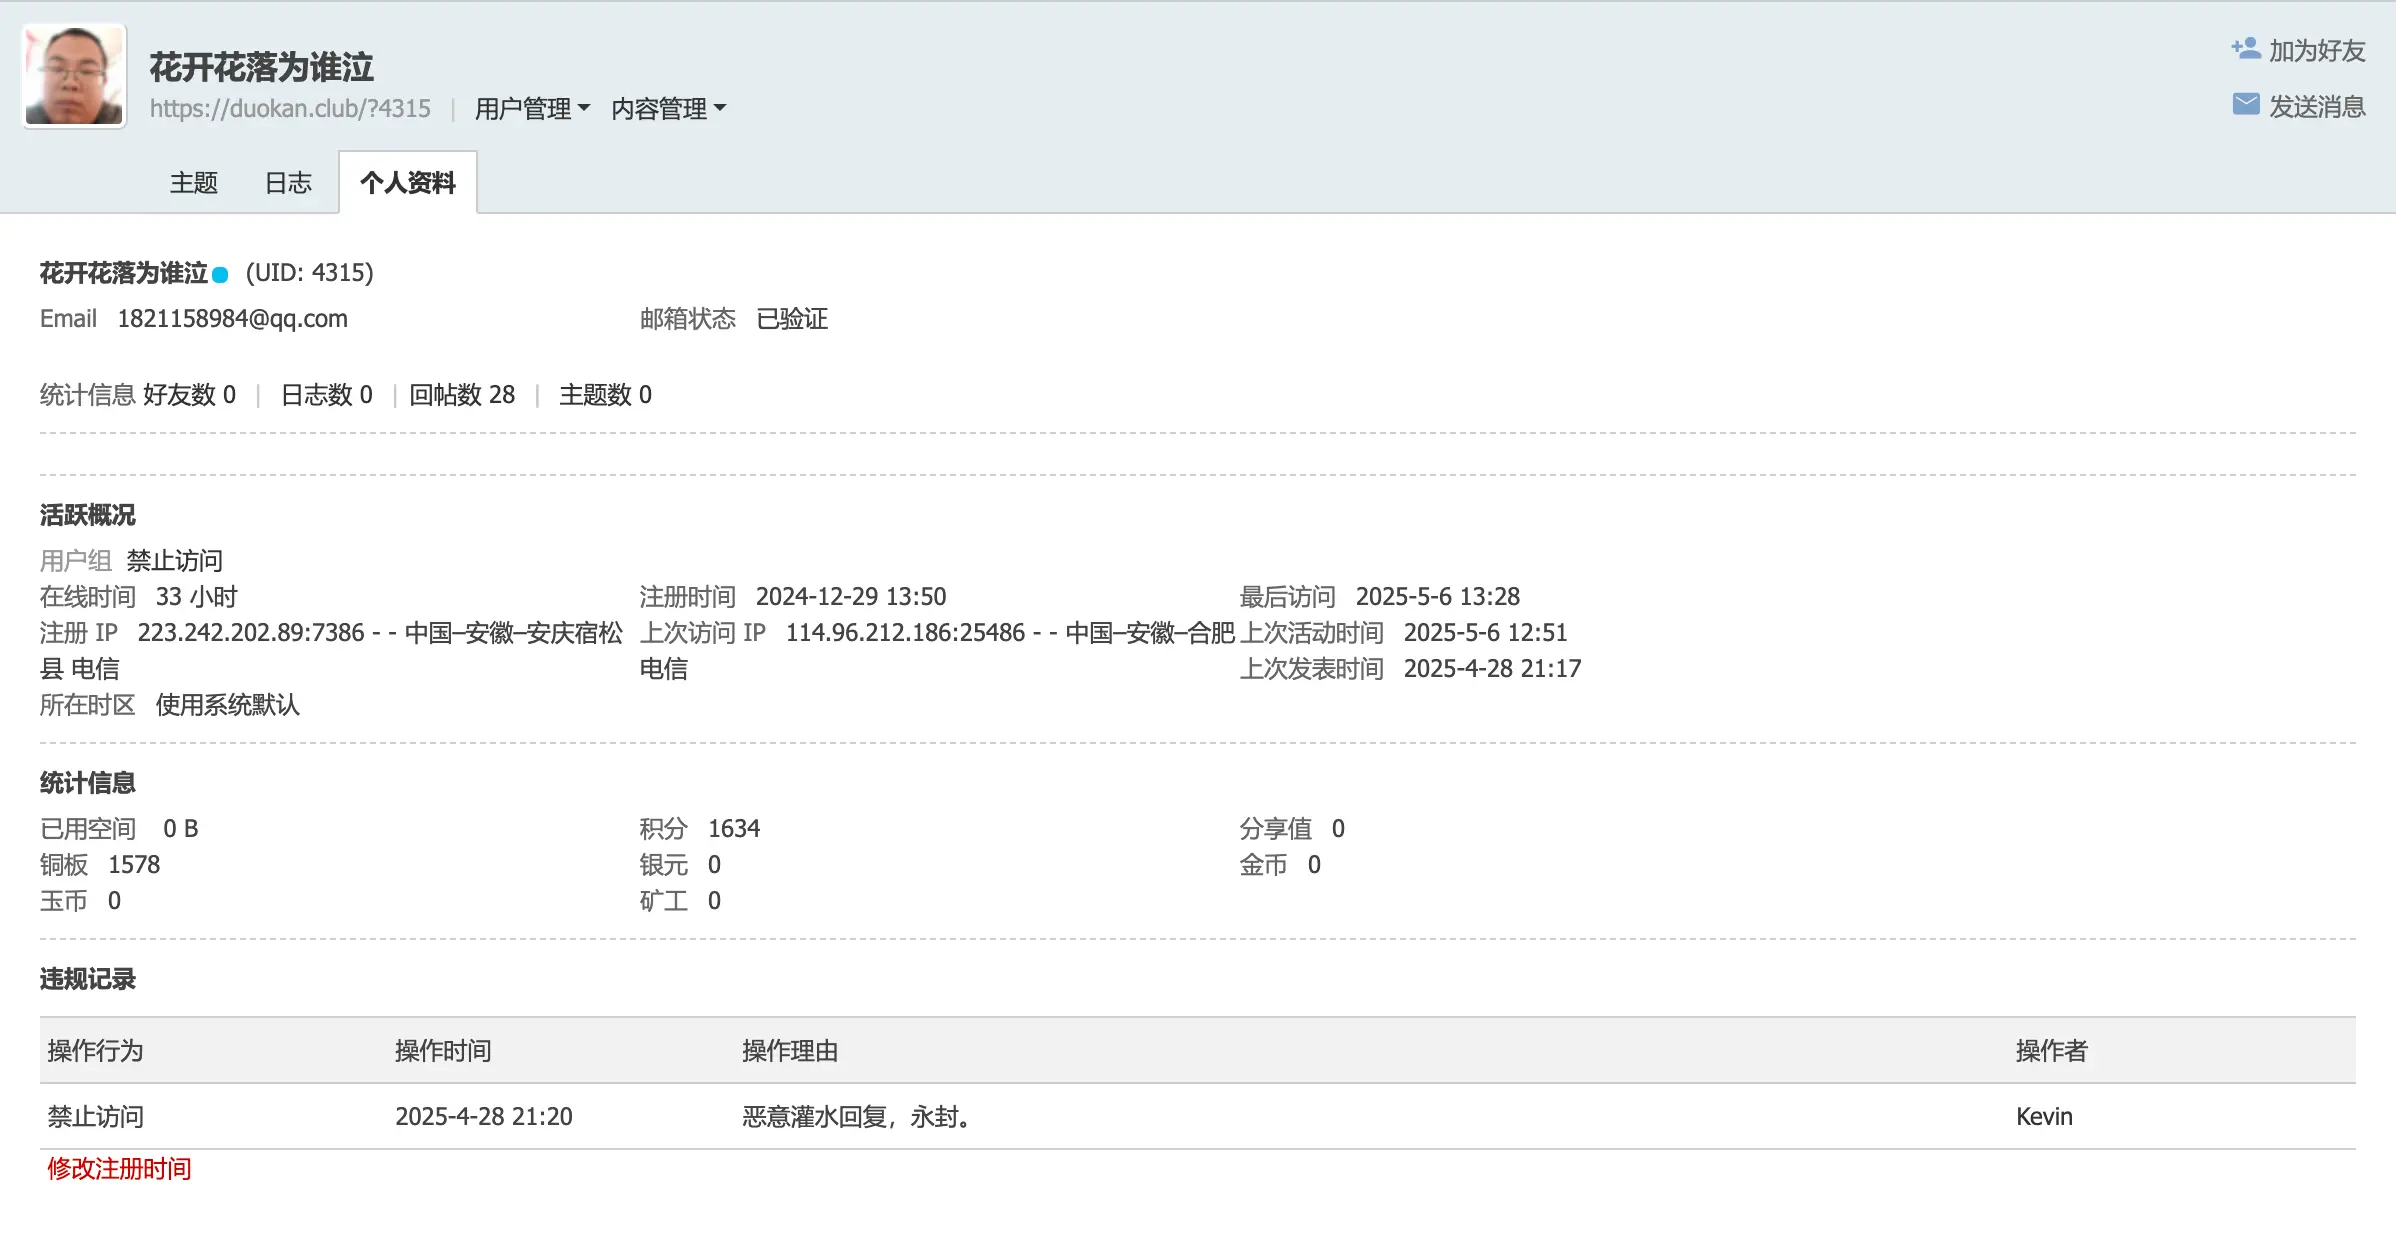Click the 禁止访问 entry in violation table
Screen dimensions: 2396x1246
pyautogui.click(x=95, y=1116)
